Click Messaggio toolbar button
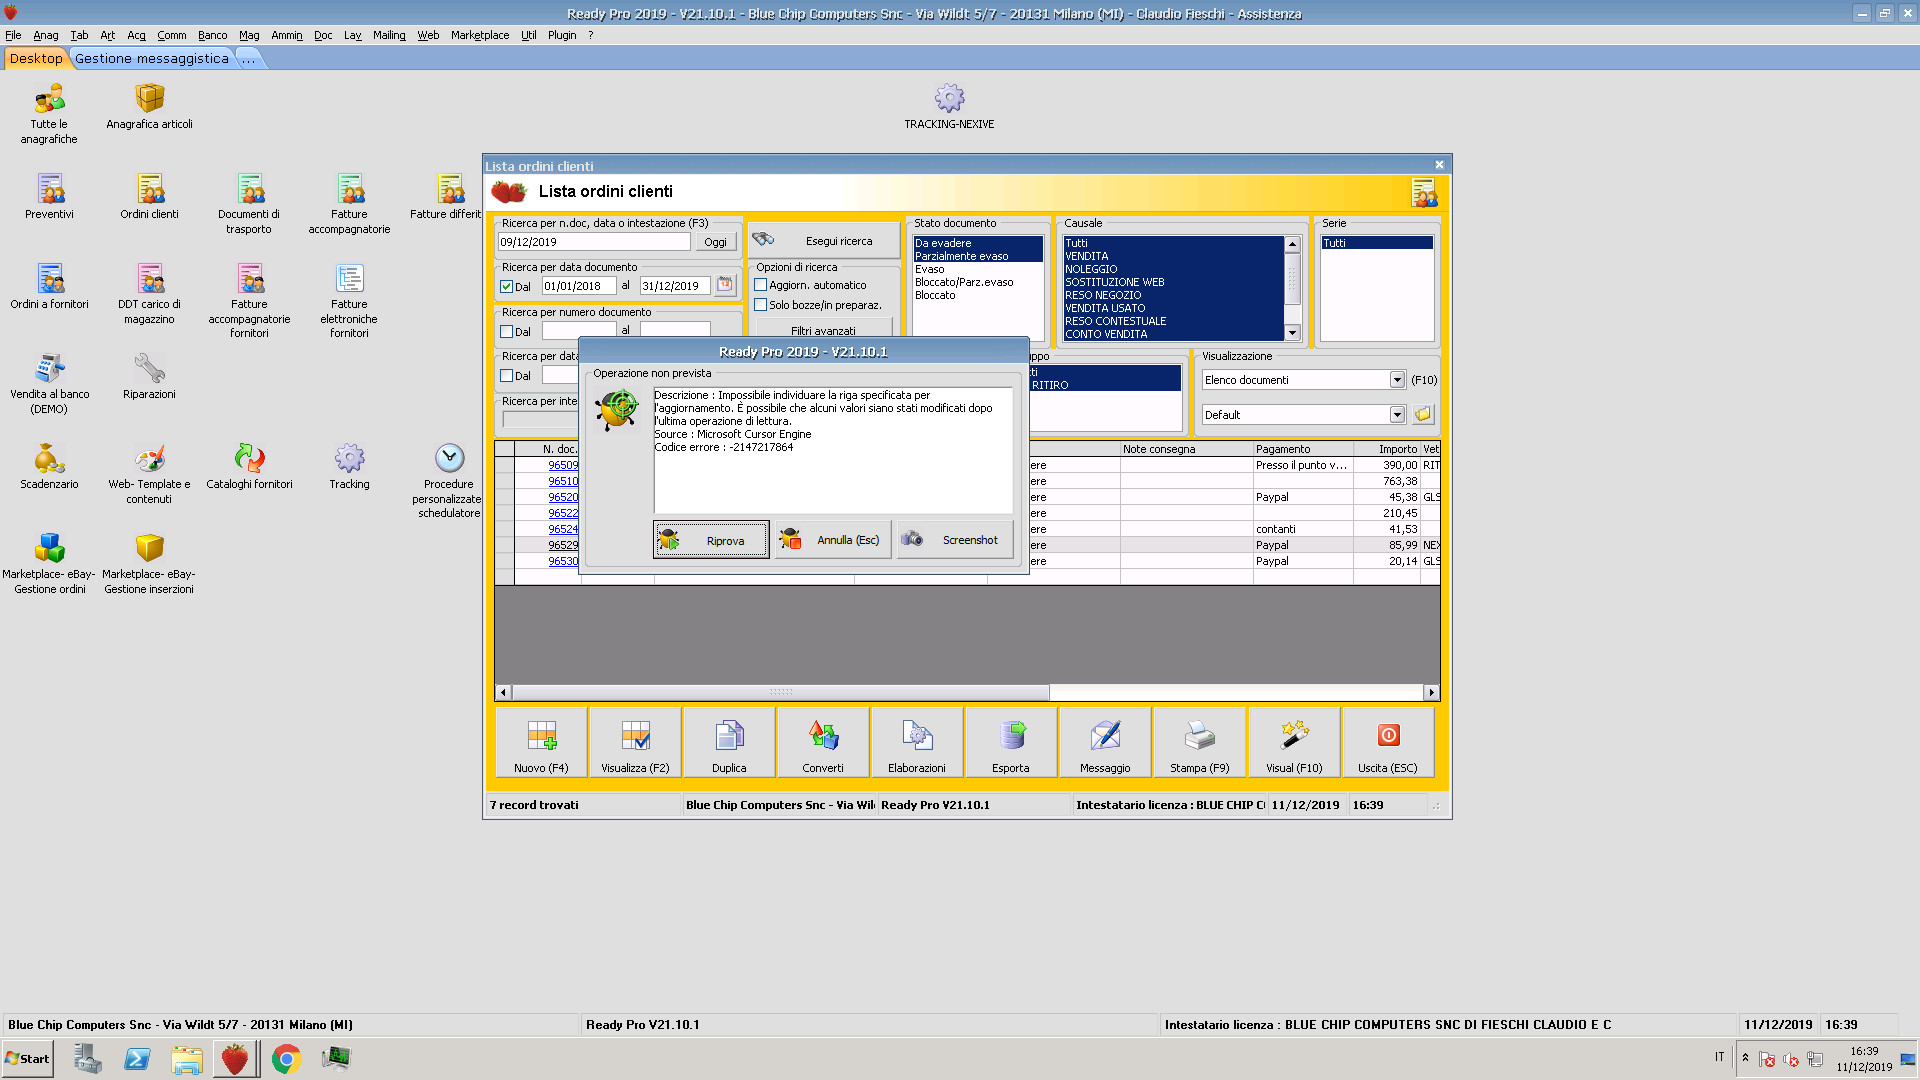The width and height of the screenshot is (1920, 1080). click(1105, 743)
